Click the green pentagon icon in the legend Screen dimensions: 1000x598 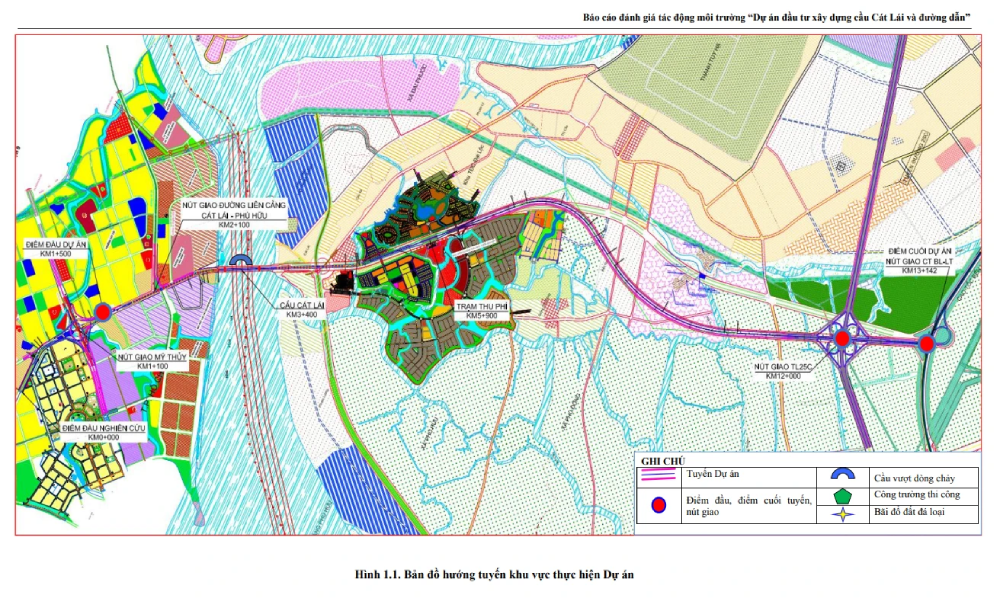(x=842, y=495)
